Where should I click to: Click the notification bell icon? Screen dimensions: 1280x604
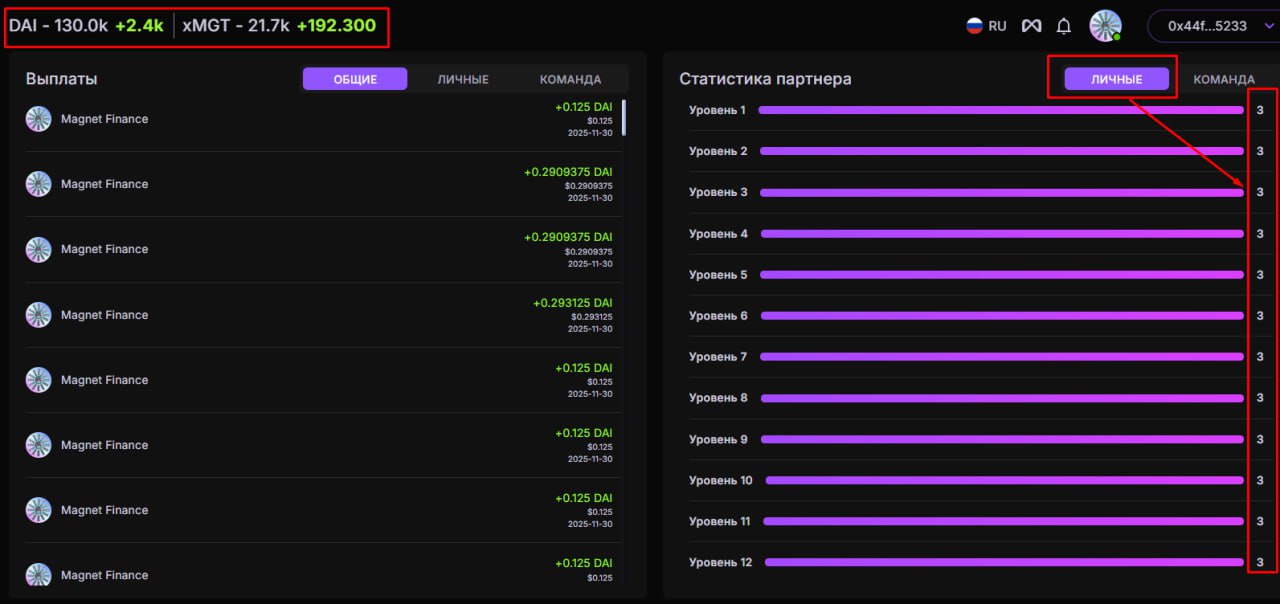tap(1064, 26)
